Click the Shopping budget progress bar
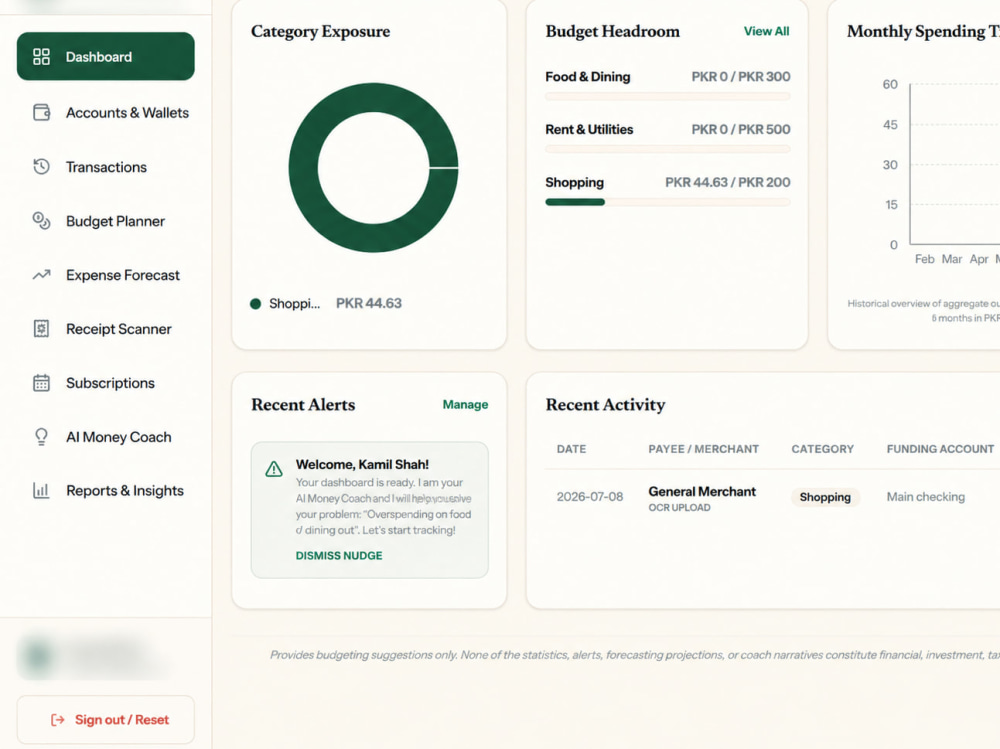 668,202
